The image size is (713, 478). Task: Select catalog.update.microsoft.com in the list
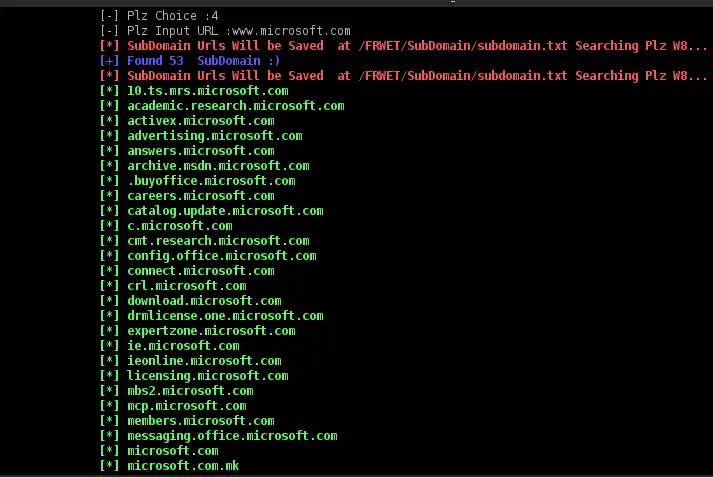coord(225,211)
